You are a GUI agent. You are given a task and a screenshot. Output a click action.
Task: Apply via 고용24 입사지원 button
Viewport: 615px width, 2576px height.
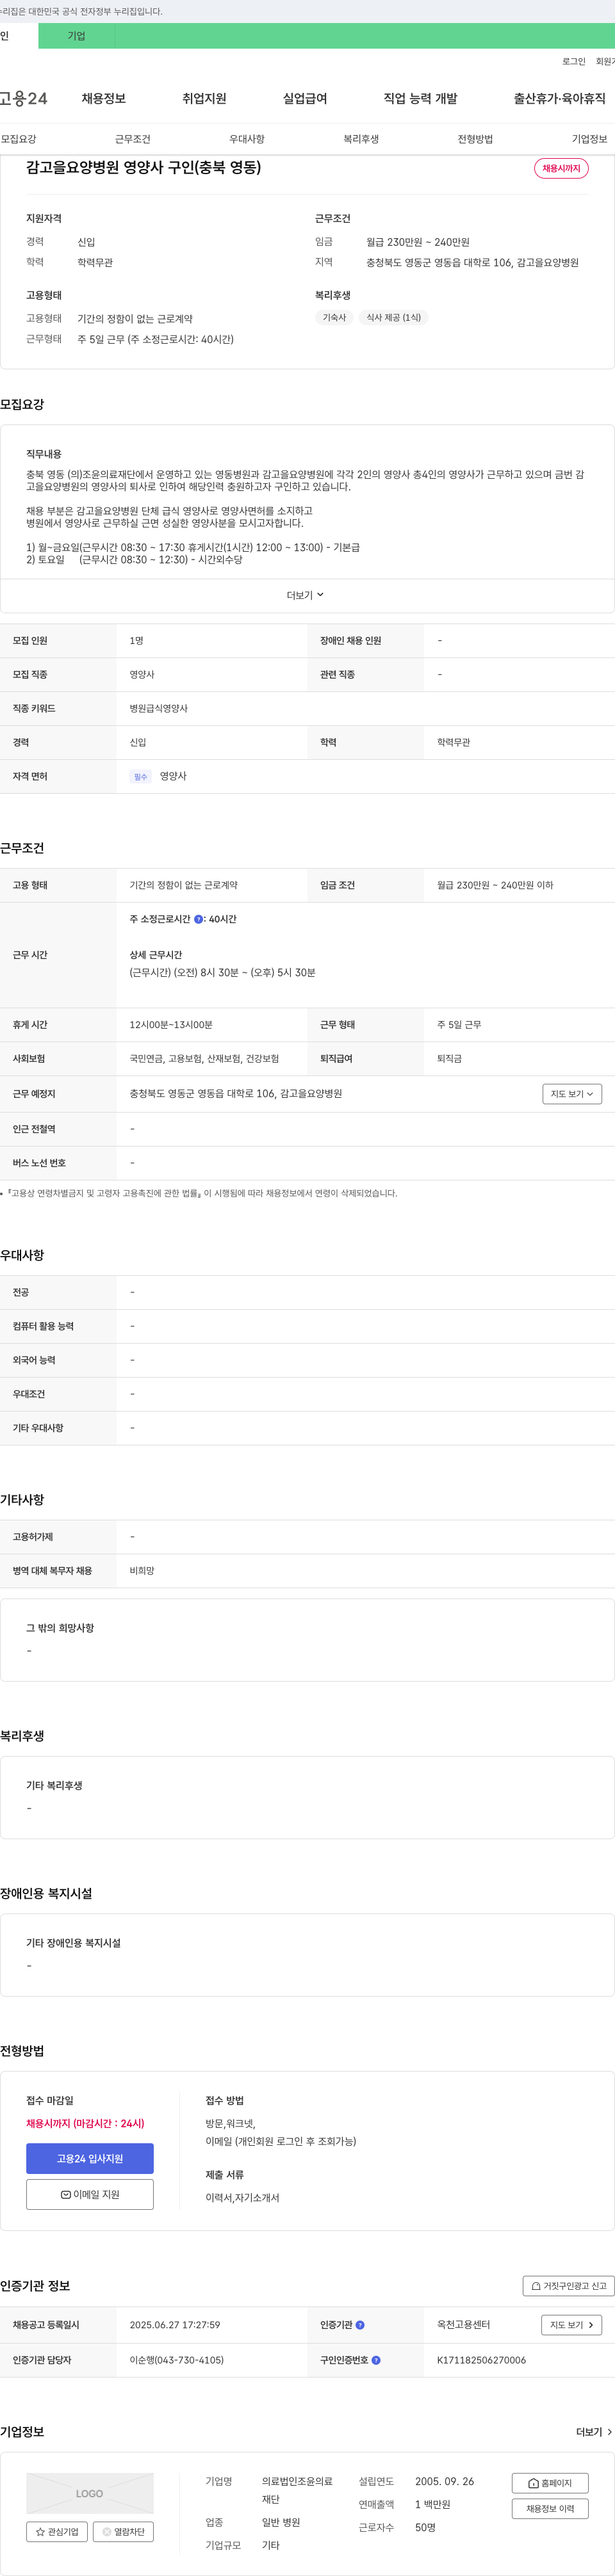click(x=90, y=2158)
